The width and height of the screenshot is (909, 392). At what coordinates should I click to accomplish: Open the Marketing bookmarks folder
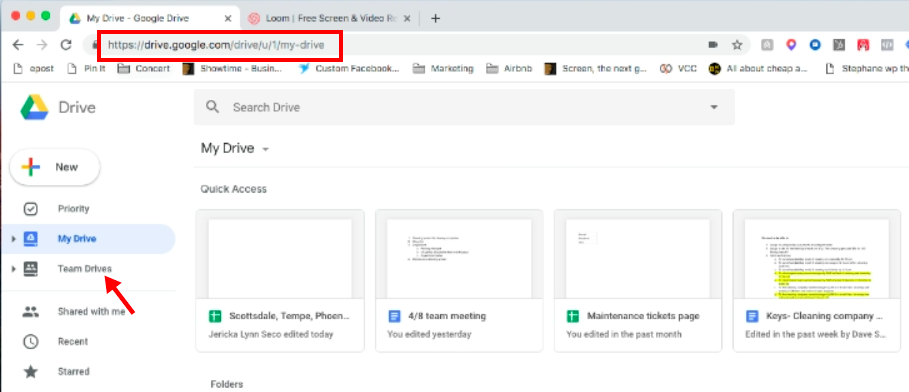[x=443, y=68]
